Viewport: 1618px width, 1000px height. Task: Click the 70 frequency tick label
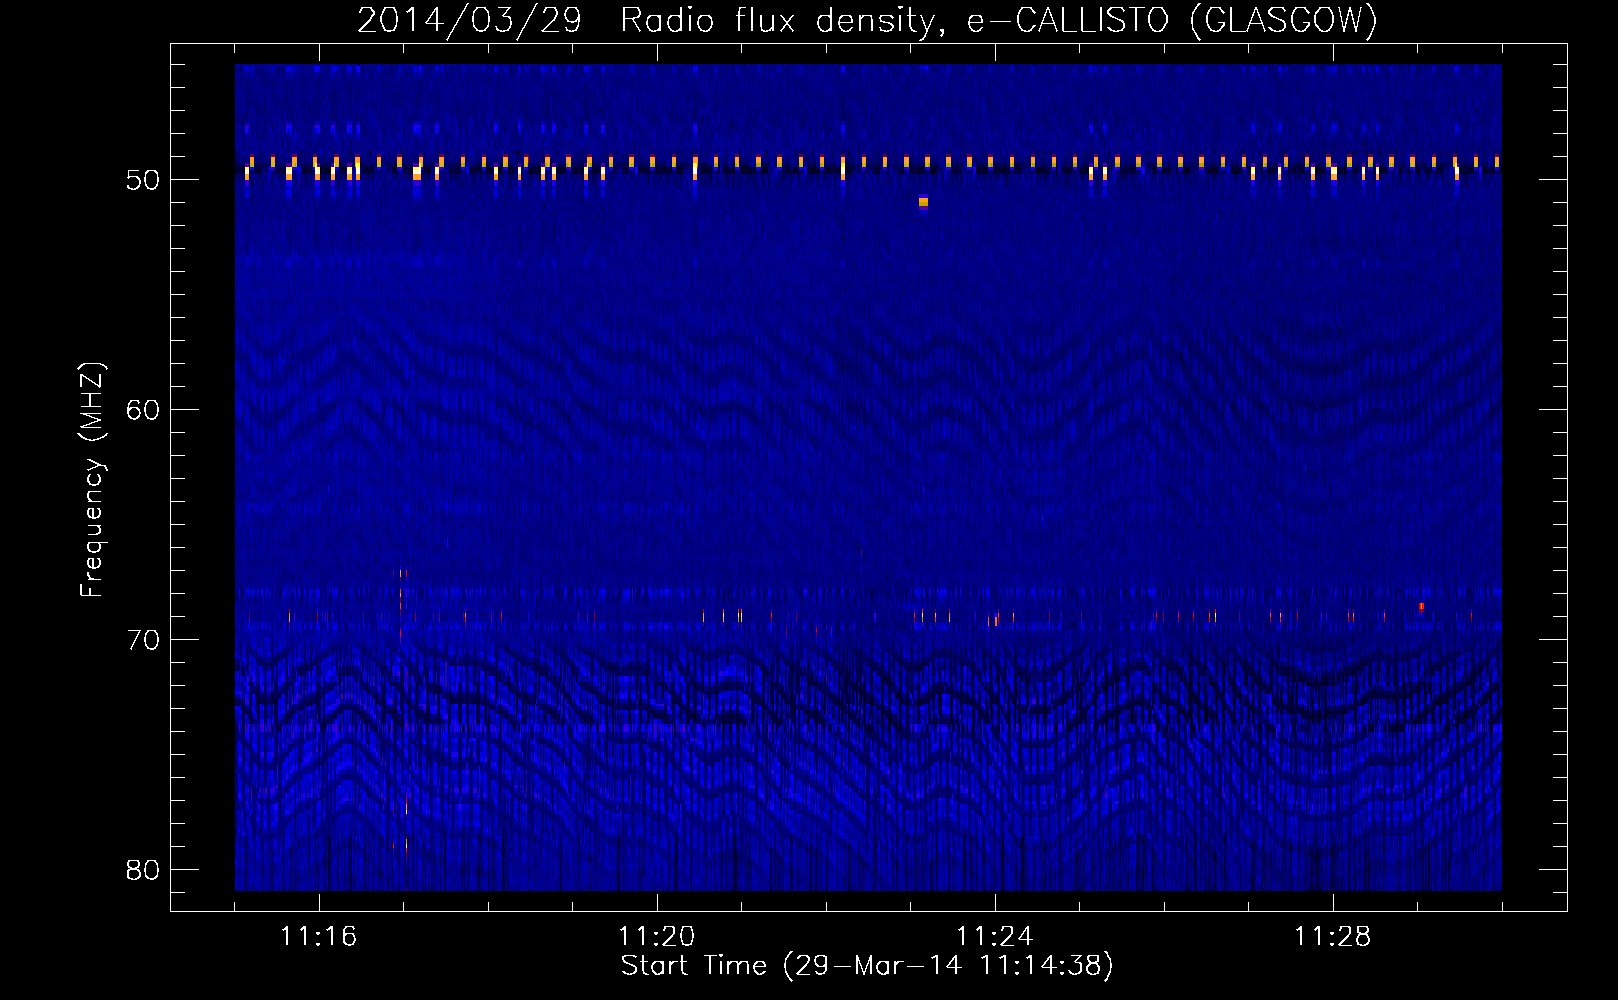144,640
